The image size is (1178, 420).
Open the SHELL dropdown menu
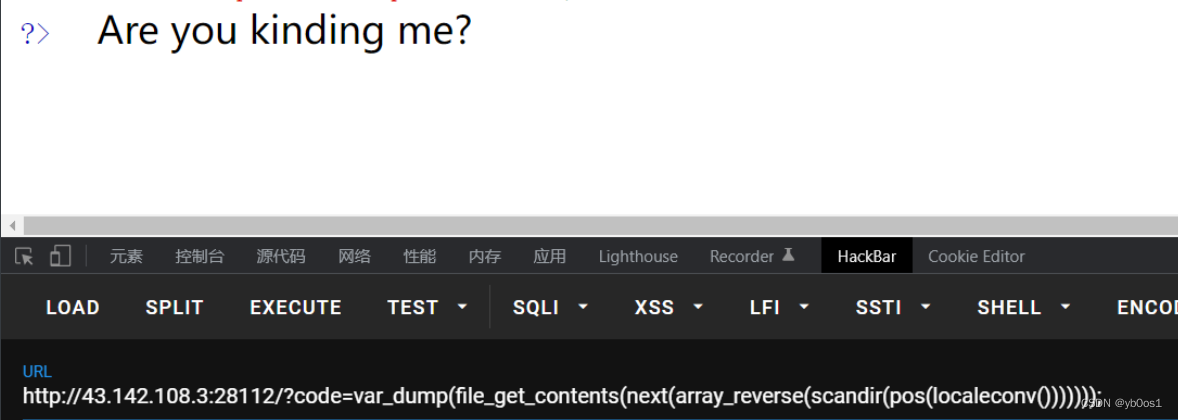[1024, 307]
